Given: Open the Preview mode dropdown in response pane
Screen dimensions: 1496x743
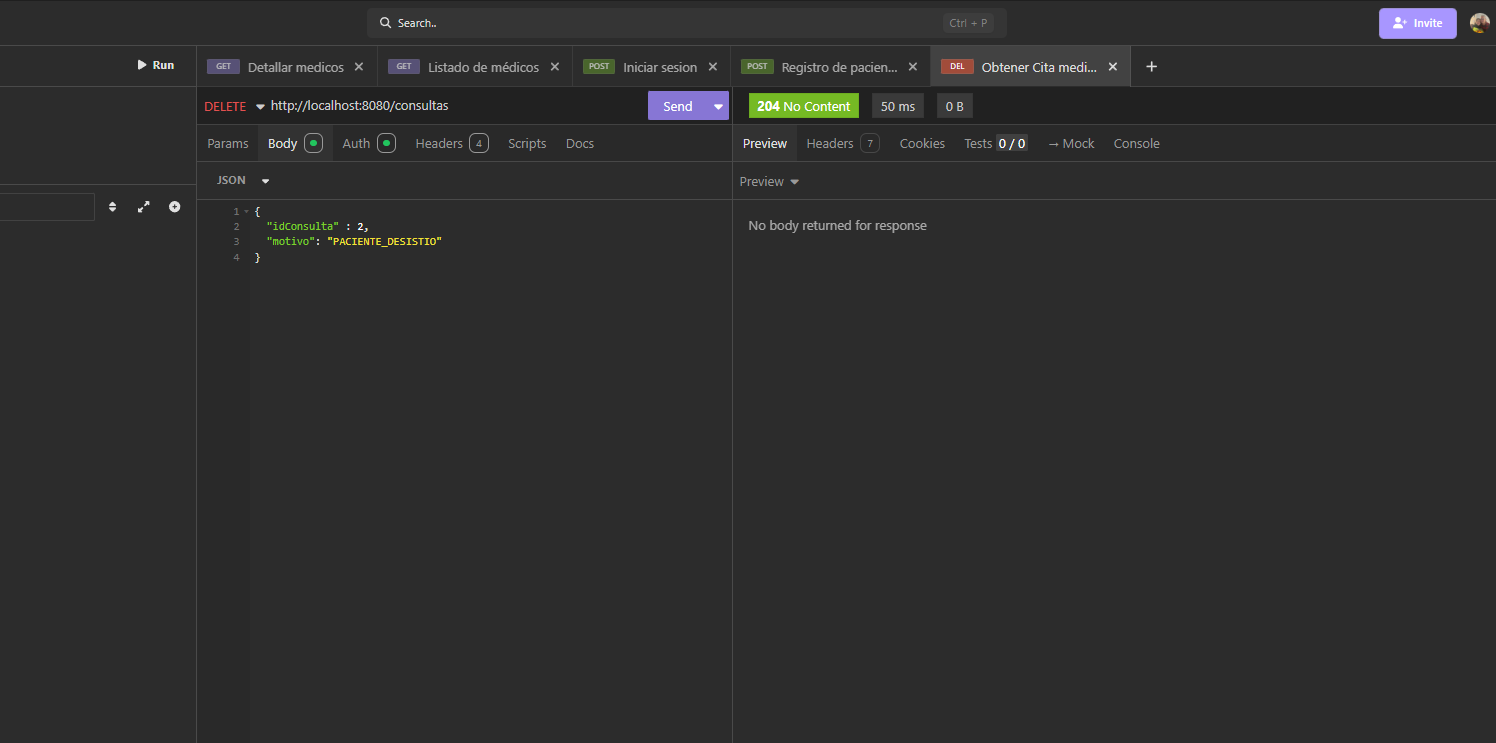Looking at the screenshot, I should pos(769,181).
